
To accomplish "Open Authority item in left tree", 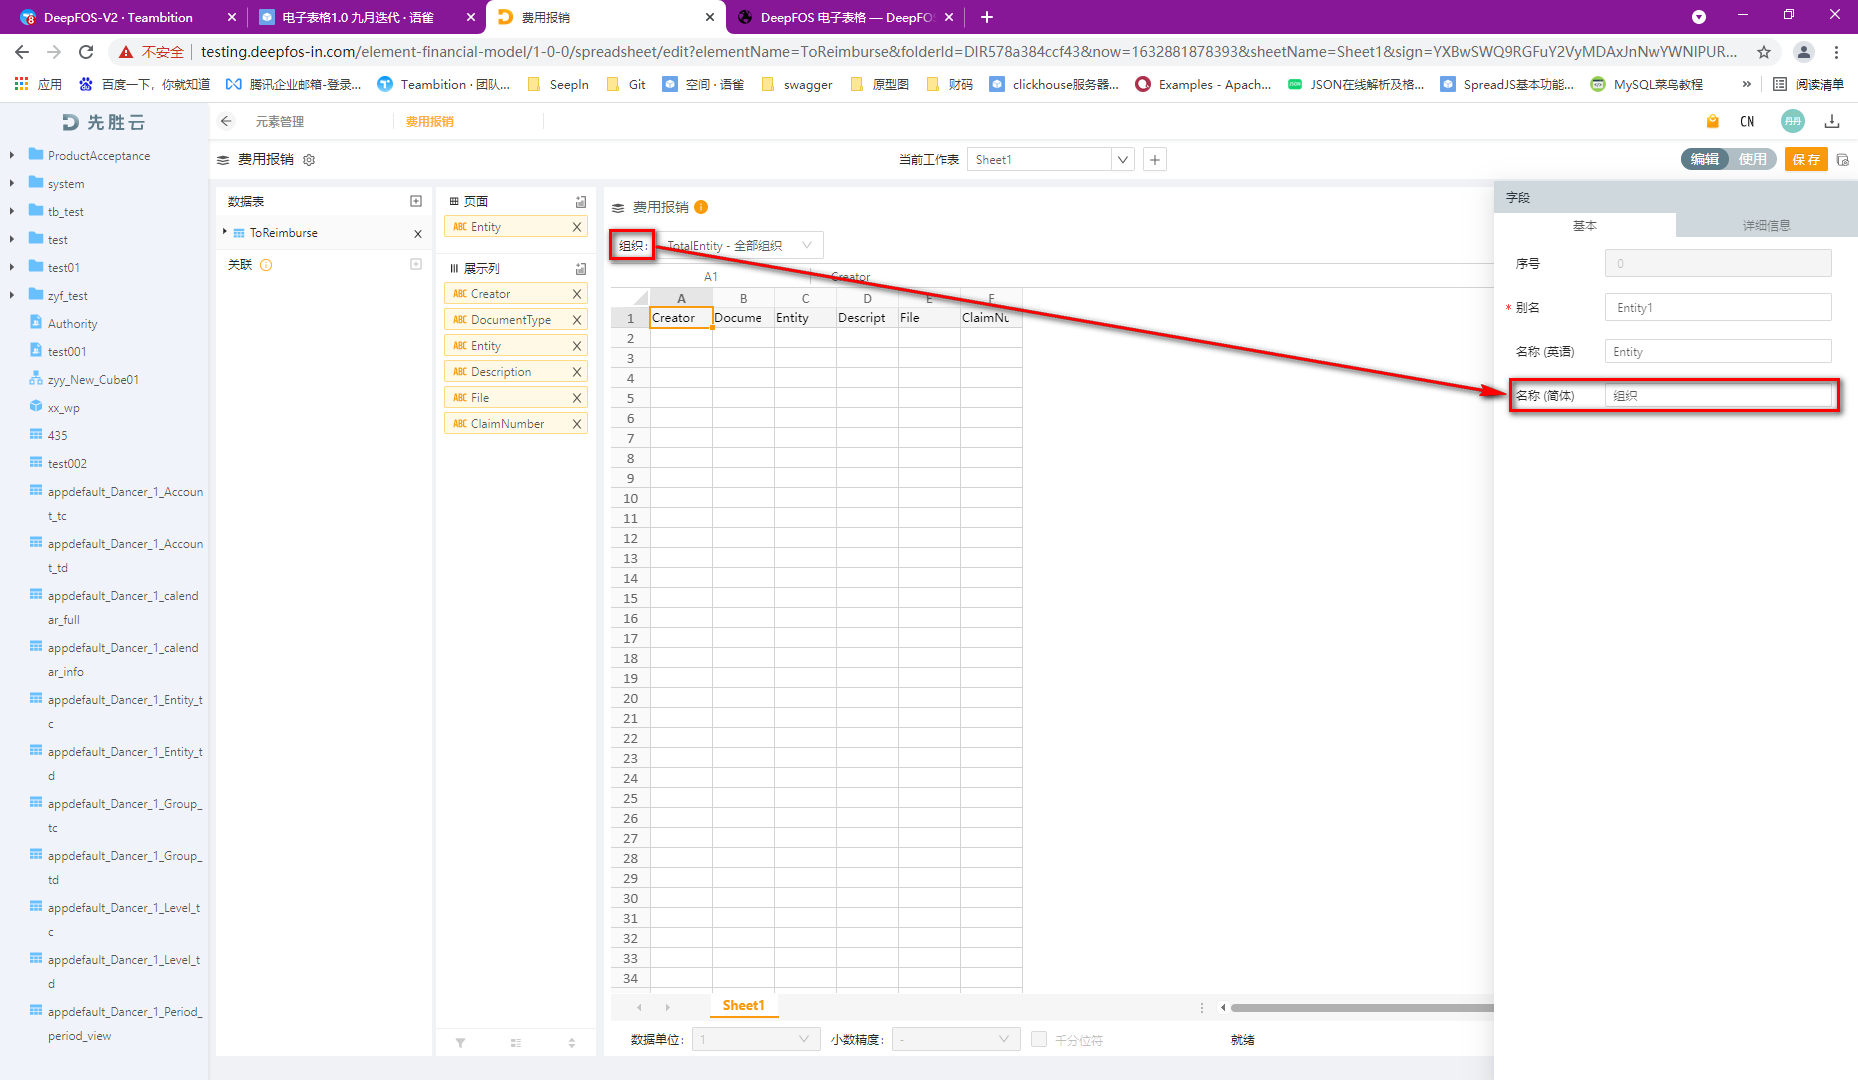I will (x=72, y=323).
